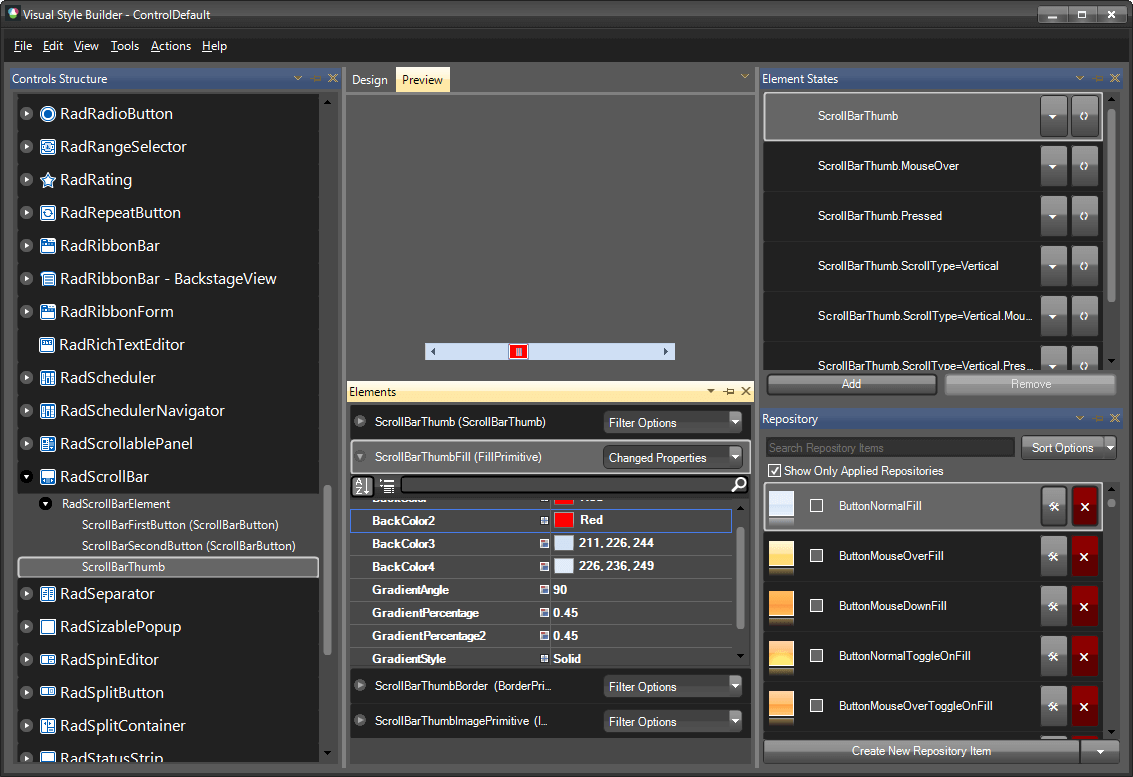The width and height of the screenshot is (1133, 777).
Task: Edit ButtonNormalFill with the wrench icon
Action: pos(1053,506)
